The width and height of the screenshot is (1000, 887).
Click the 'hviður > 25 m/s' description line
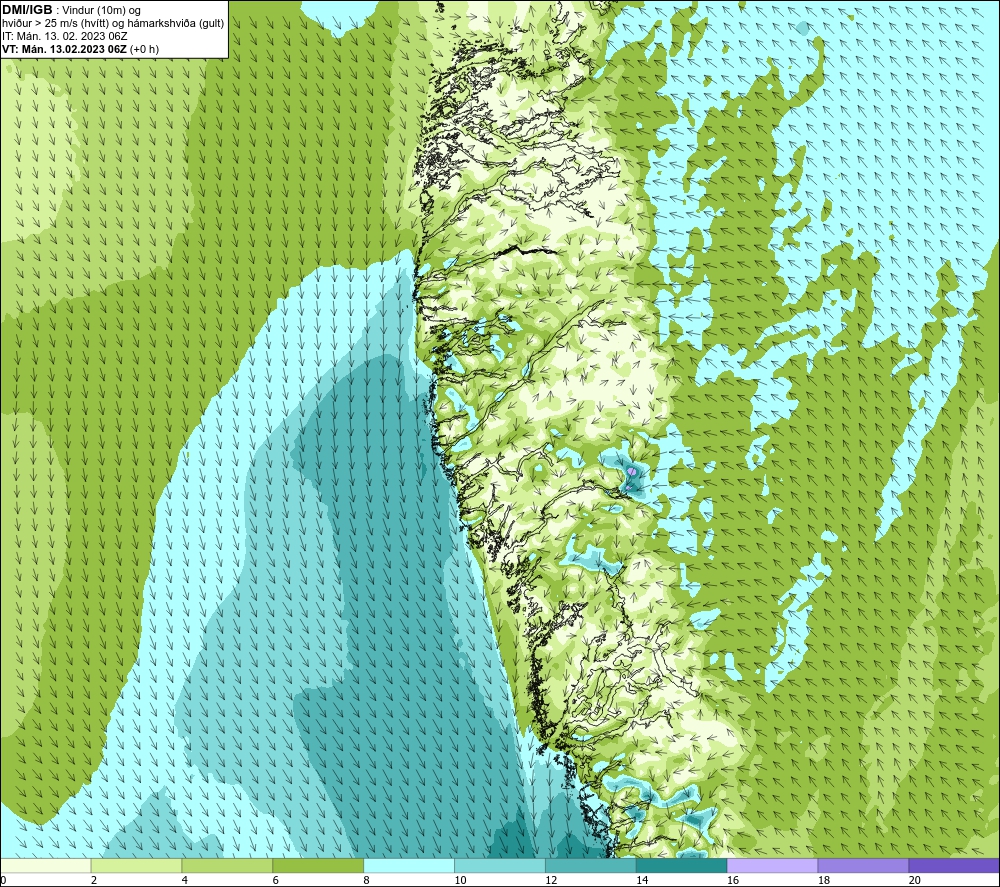point(113,23)
